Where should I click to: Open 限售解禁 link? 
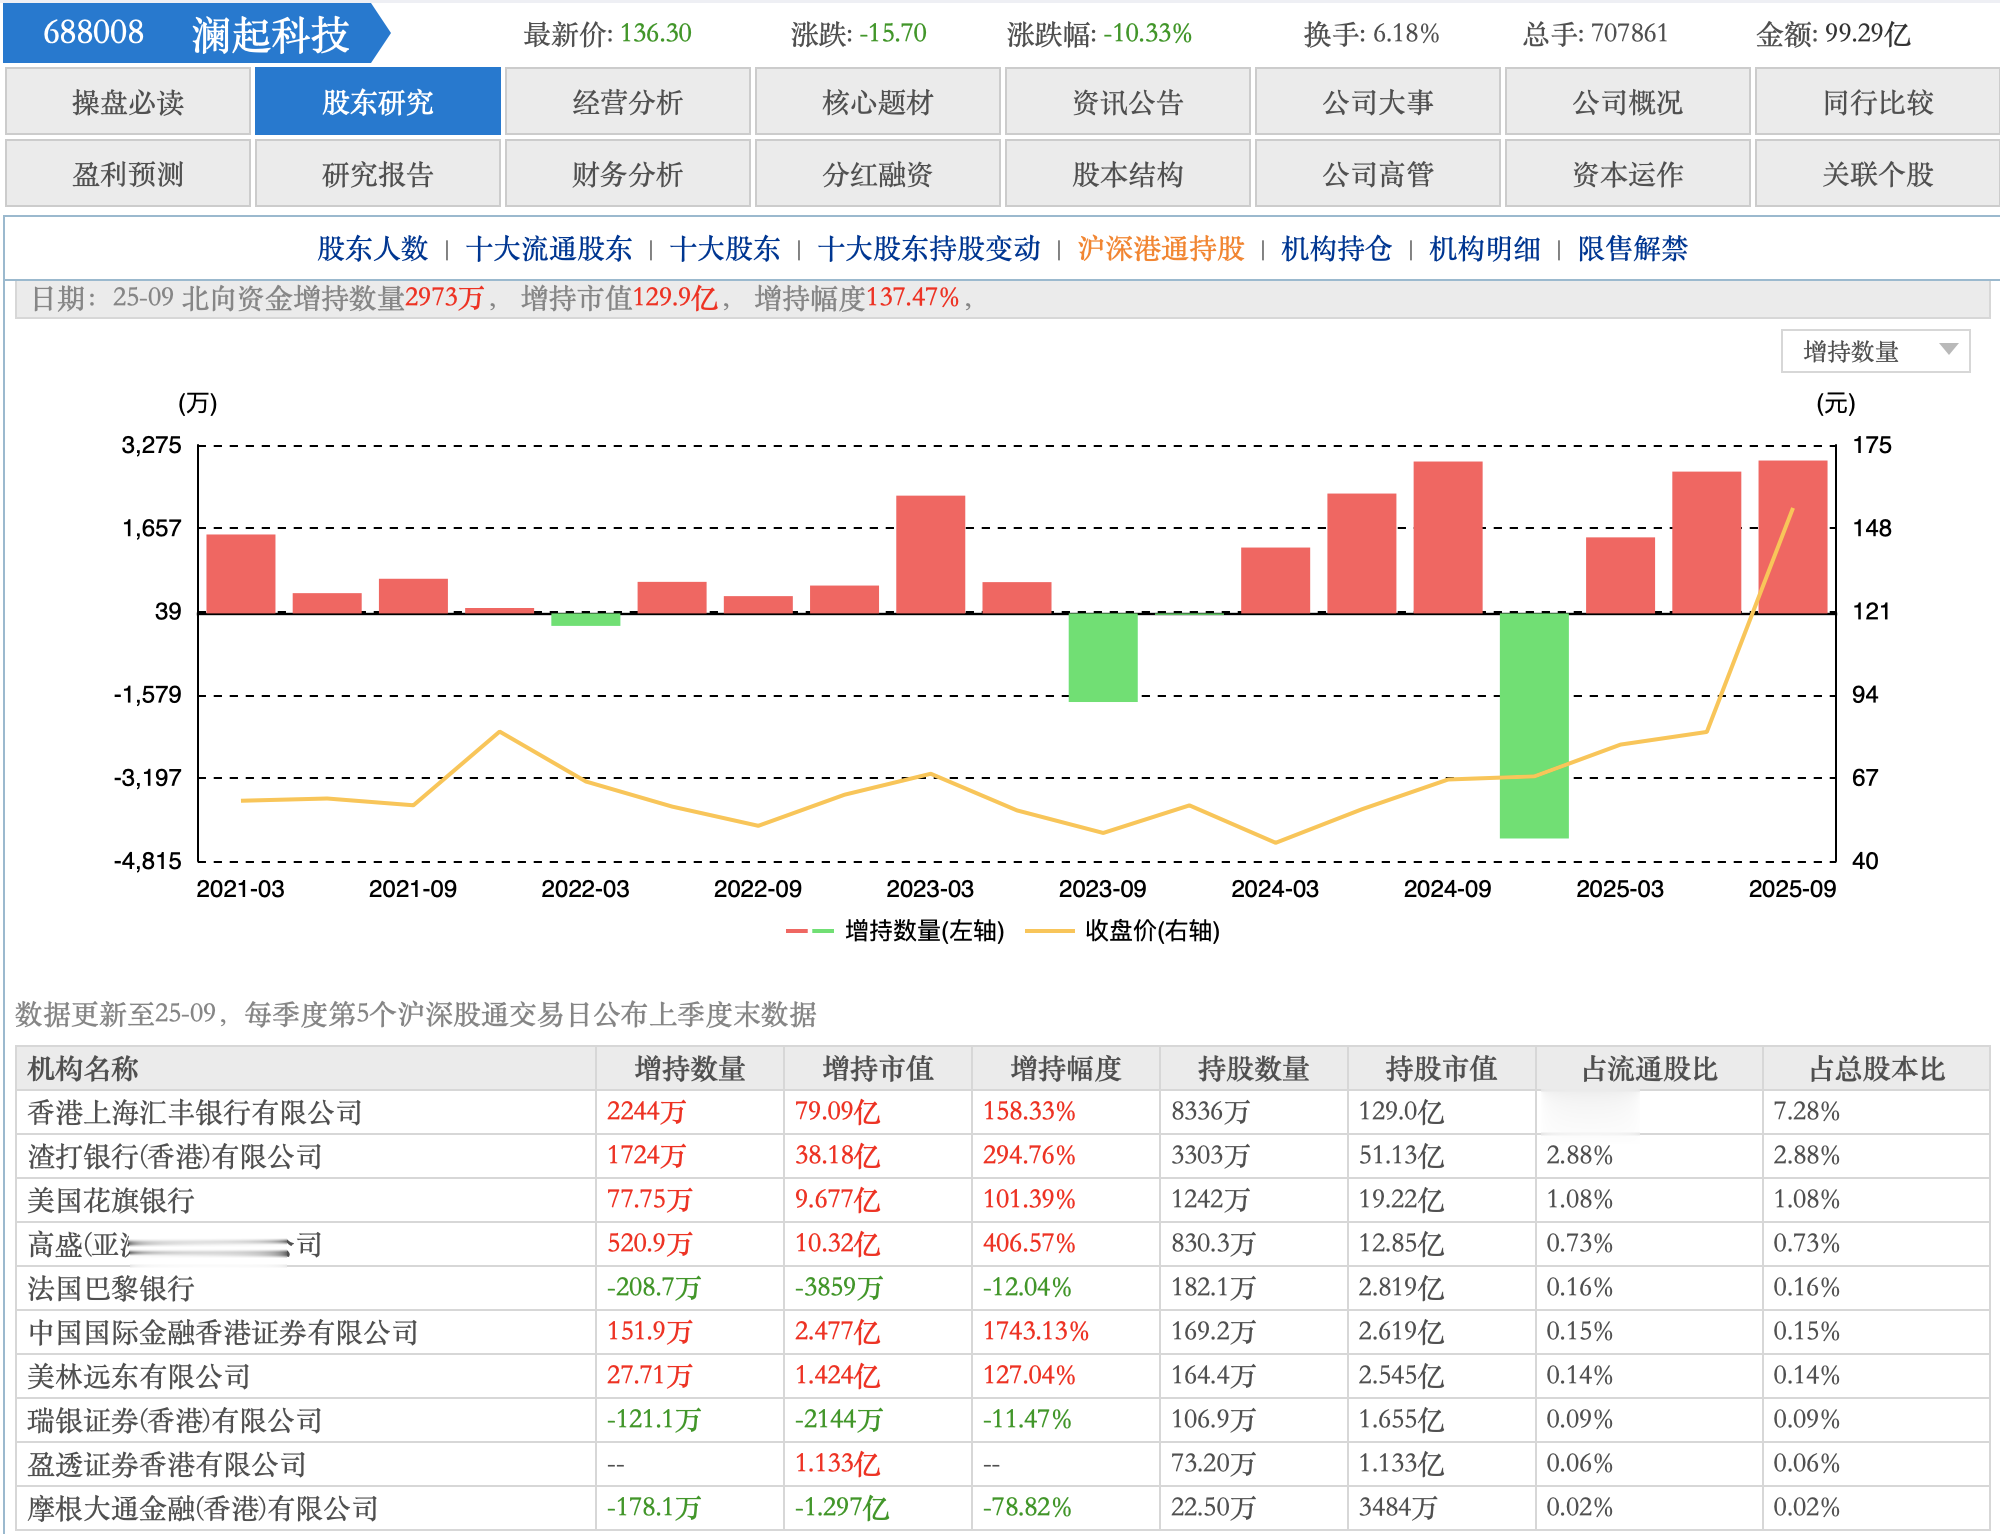(1632, 248)
